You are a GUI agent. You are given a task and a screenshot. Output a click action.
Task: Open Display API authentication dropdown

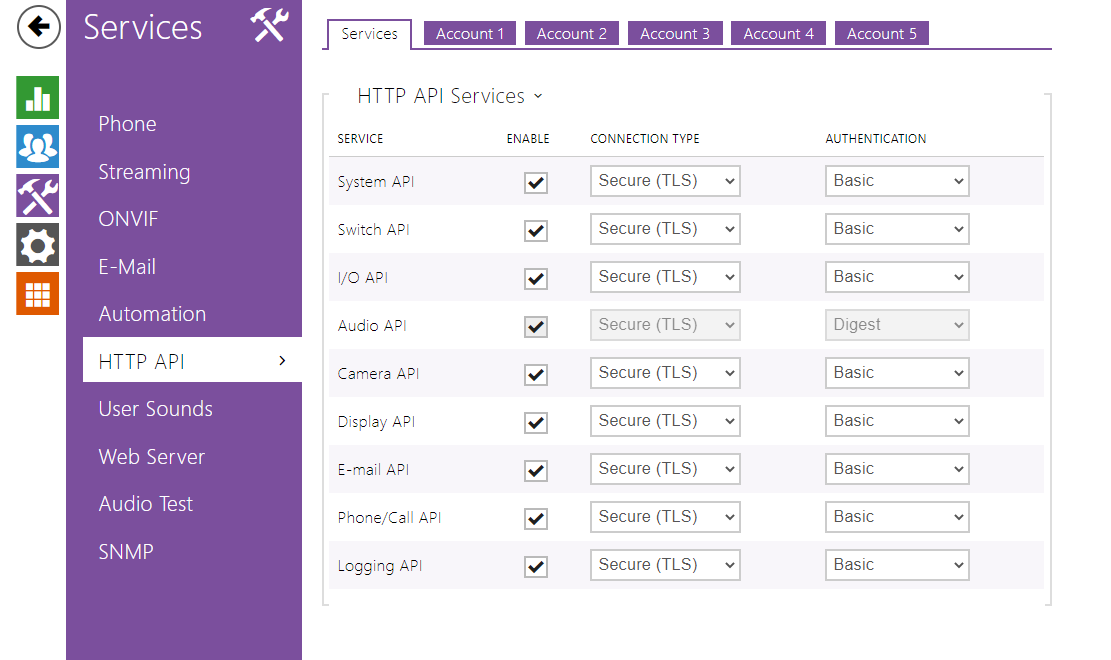point(896,421)
